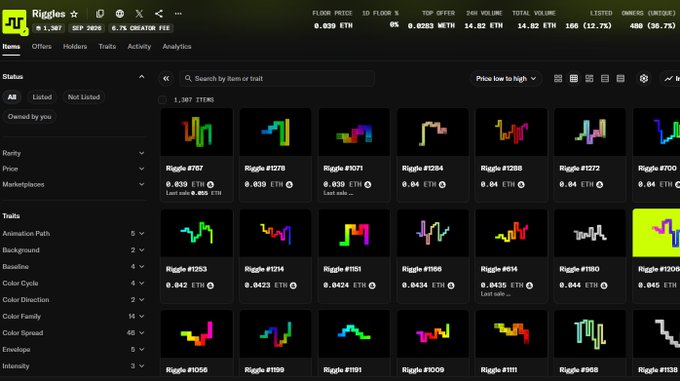Open the more options ellipsis menu
This screenshot has width=680, height=381.
point(178,14)
